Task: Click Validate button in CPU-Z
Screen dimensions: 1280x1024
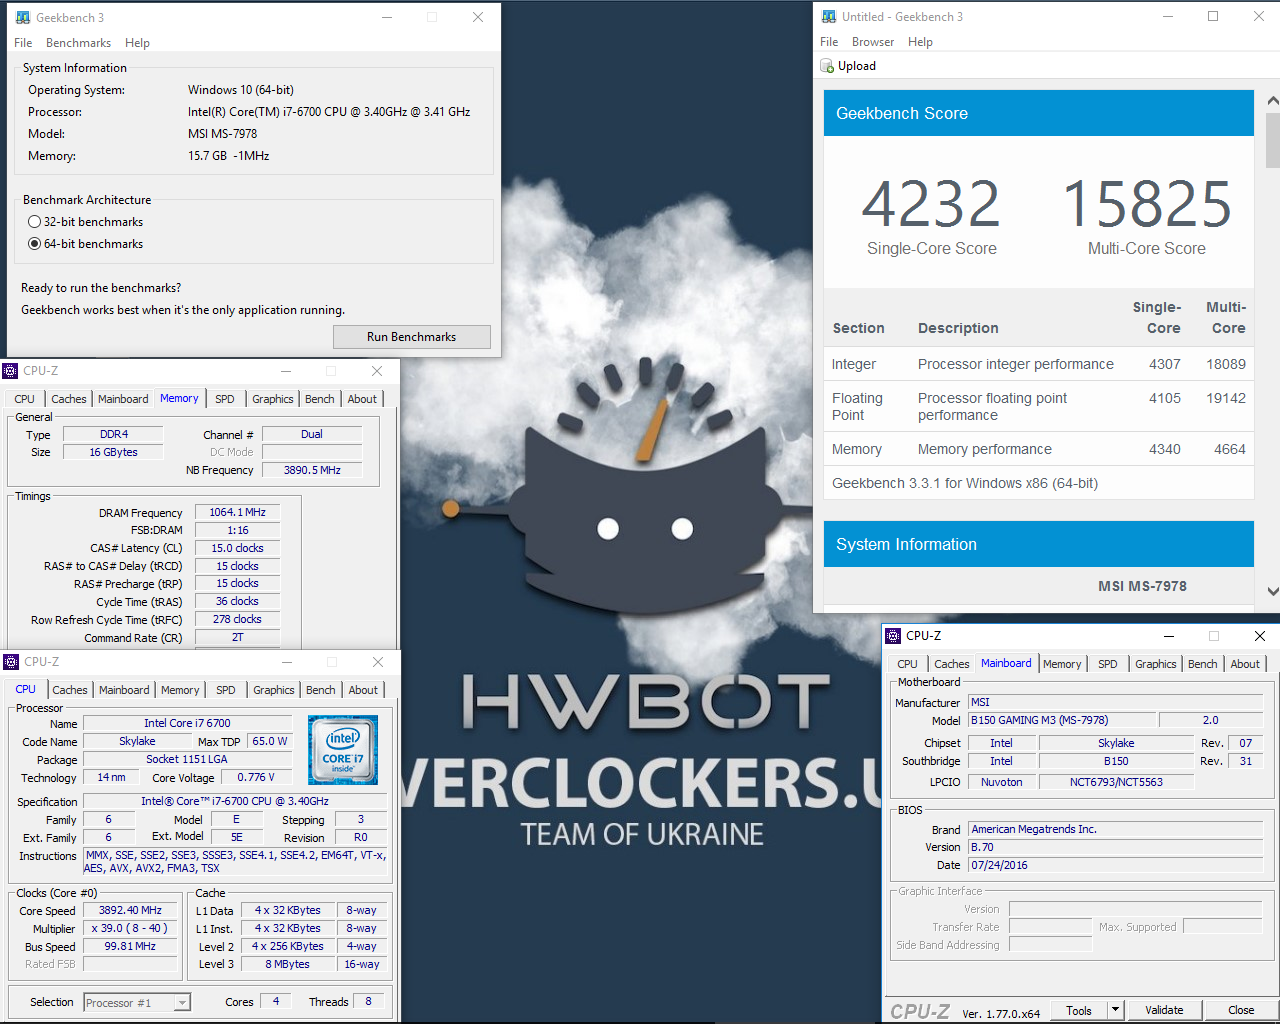Action: [1164, 1010]
